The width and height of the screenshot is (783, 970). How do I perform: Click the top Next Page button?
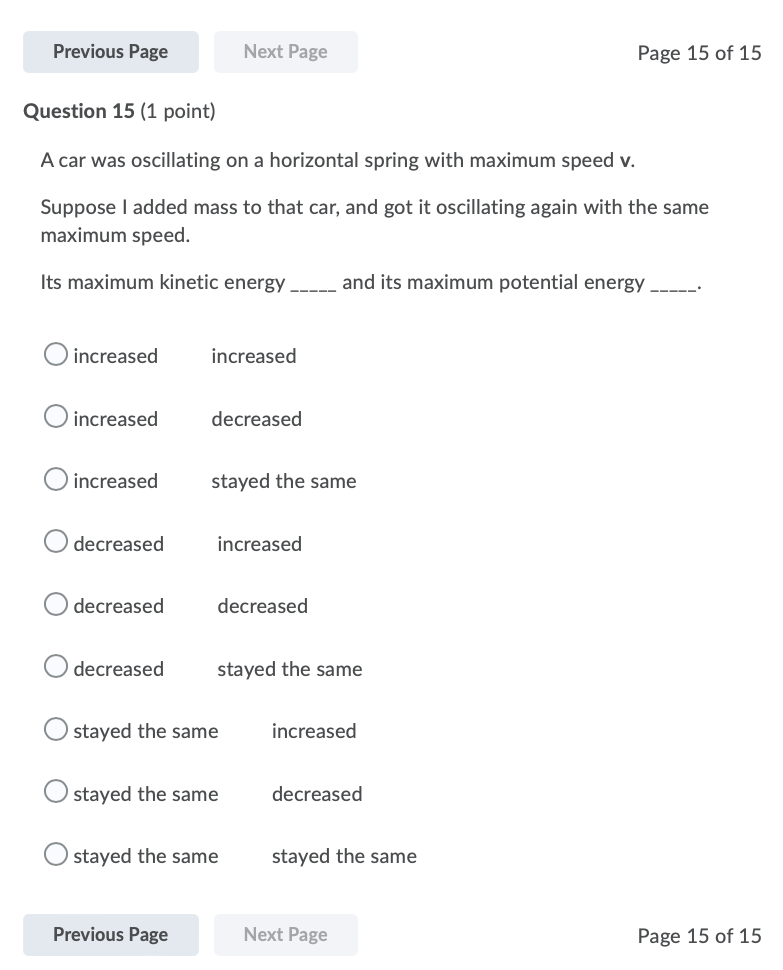pyautogui.click(x=285, y=51)
